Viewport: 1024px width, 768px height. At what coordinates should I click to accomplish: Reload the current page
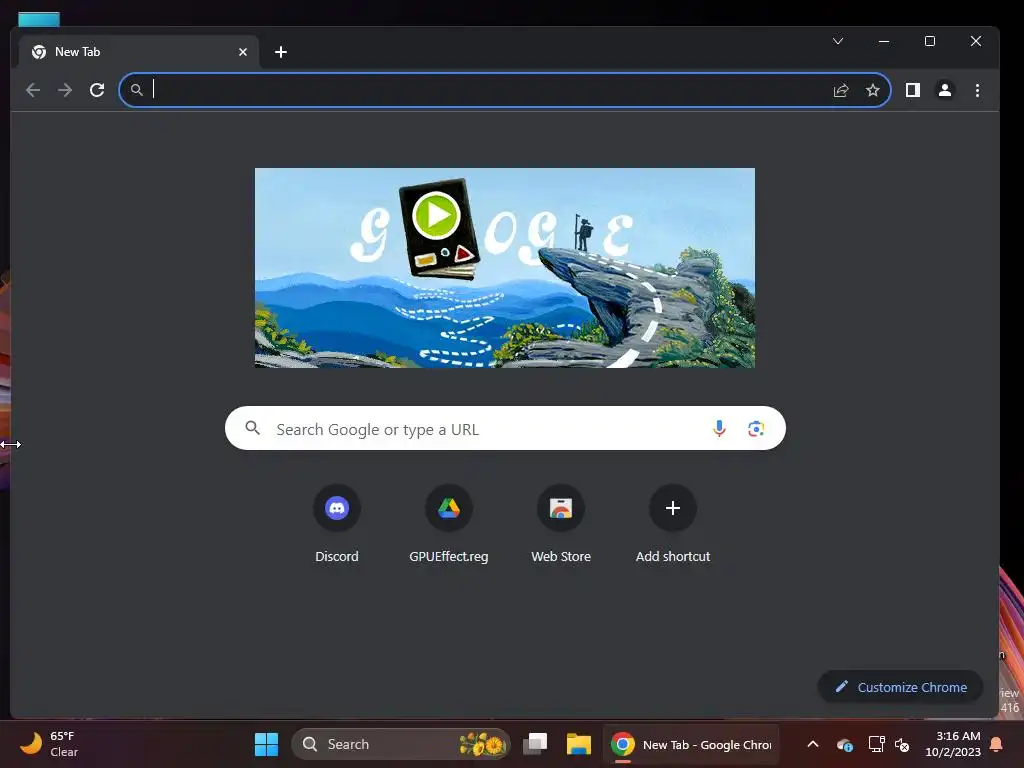[97, 90]
